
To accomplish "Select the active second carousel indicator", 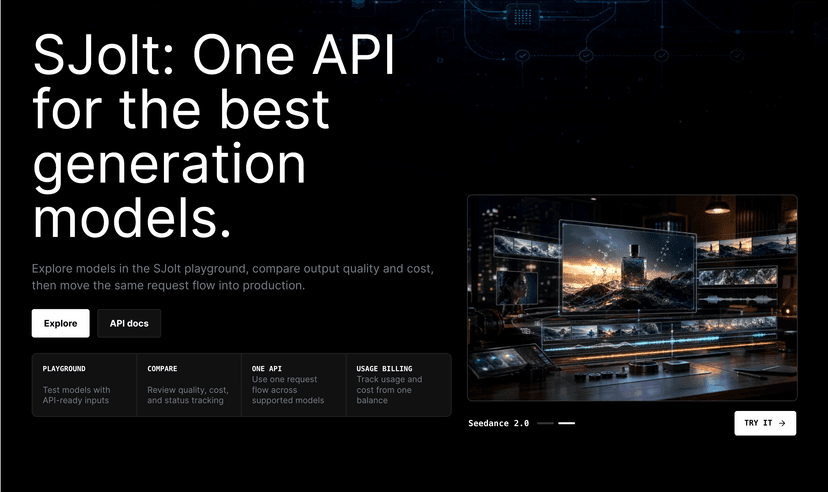I will coord(567,423).
